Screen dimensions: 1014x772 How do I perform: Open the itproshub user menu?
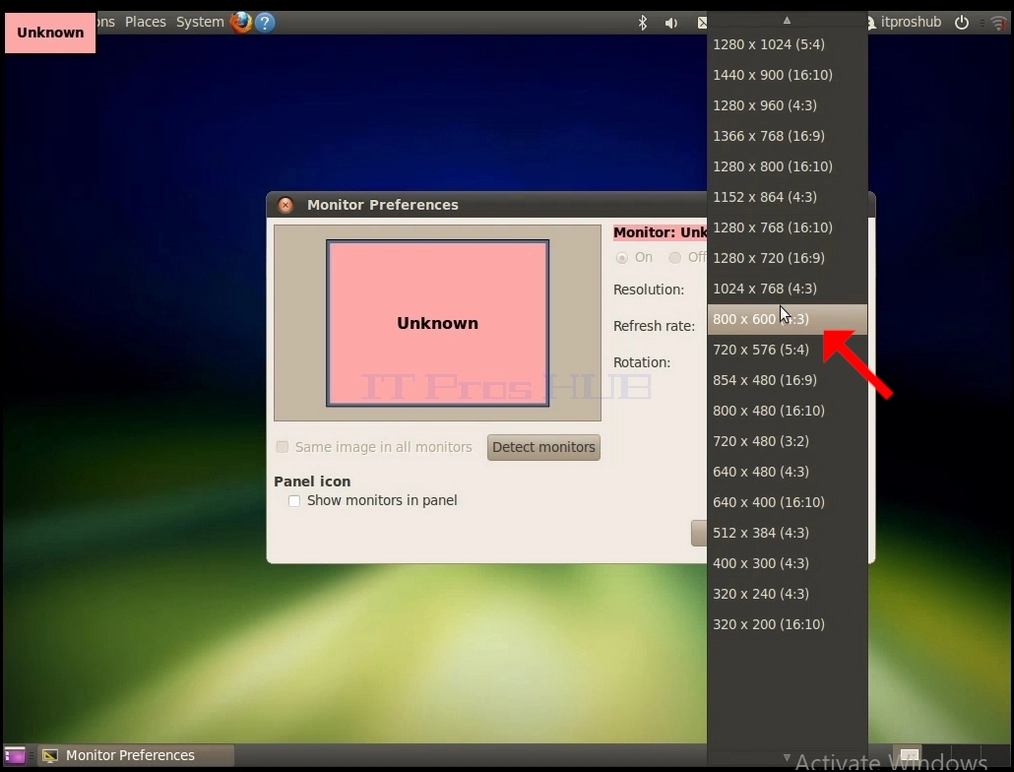click(x=904, y=22)
